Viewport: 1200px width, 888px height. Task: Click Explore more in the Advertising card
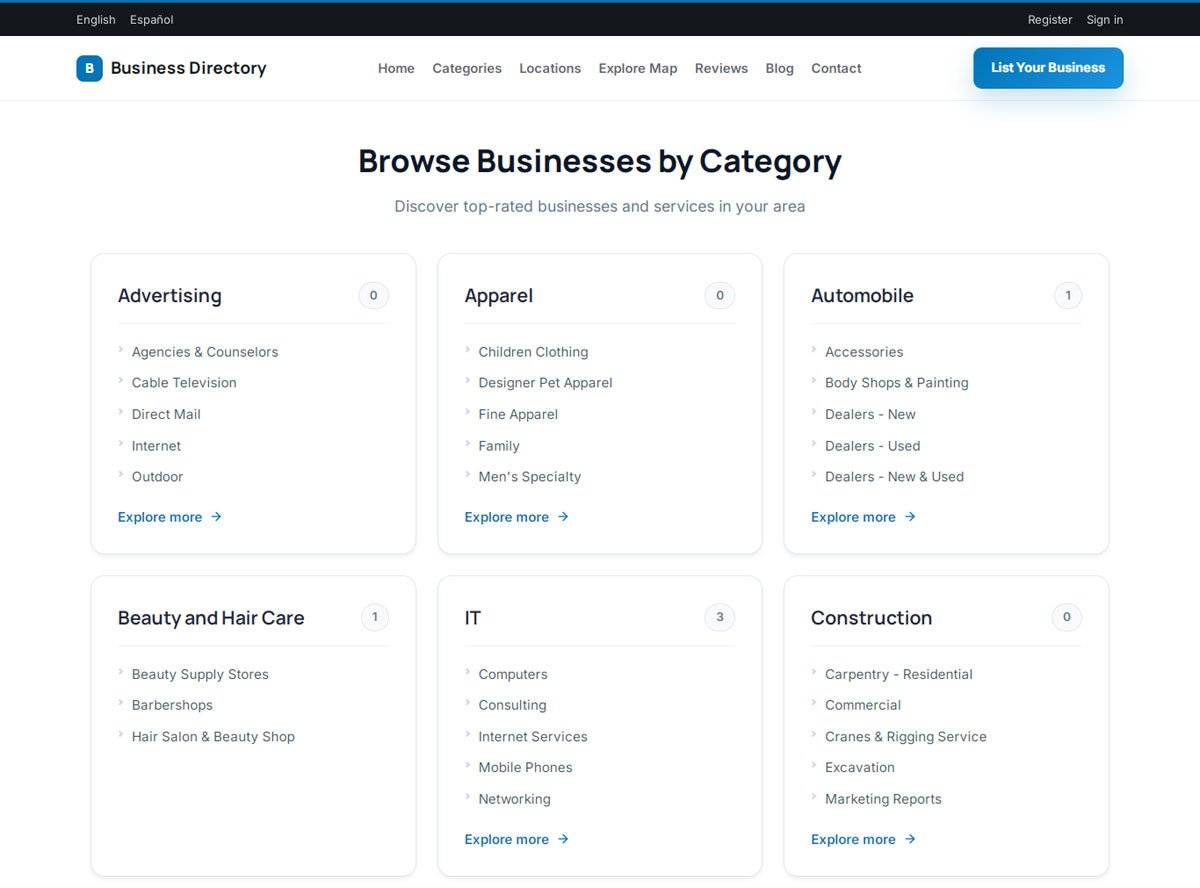click(x=170, y=517)
